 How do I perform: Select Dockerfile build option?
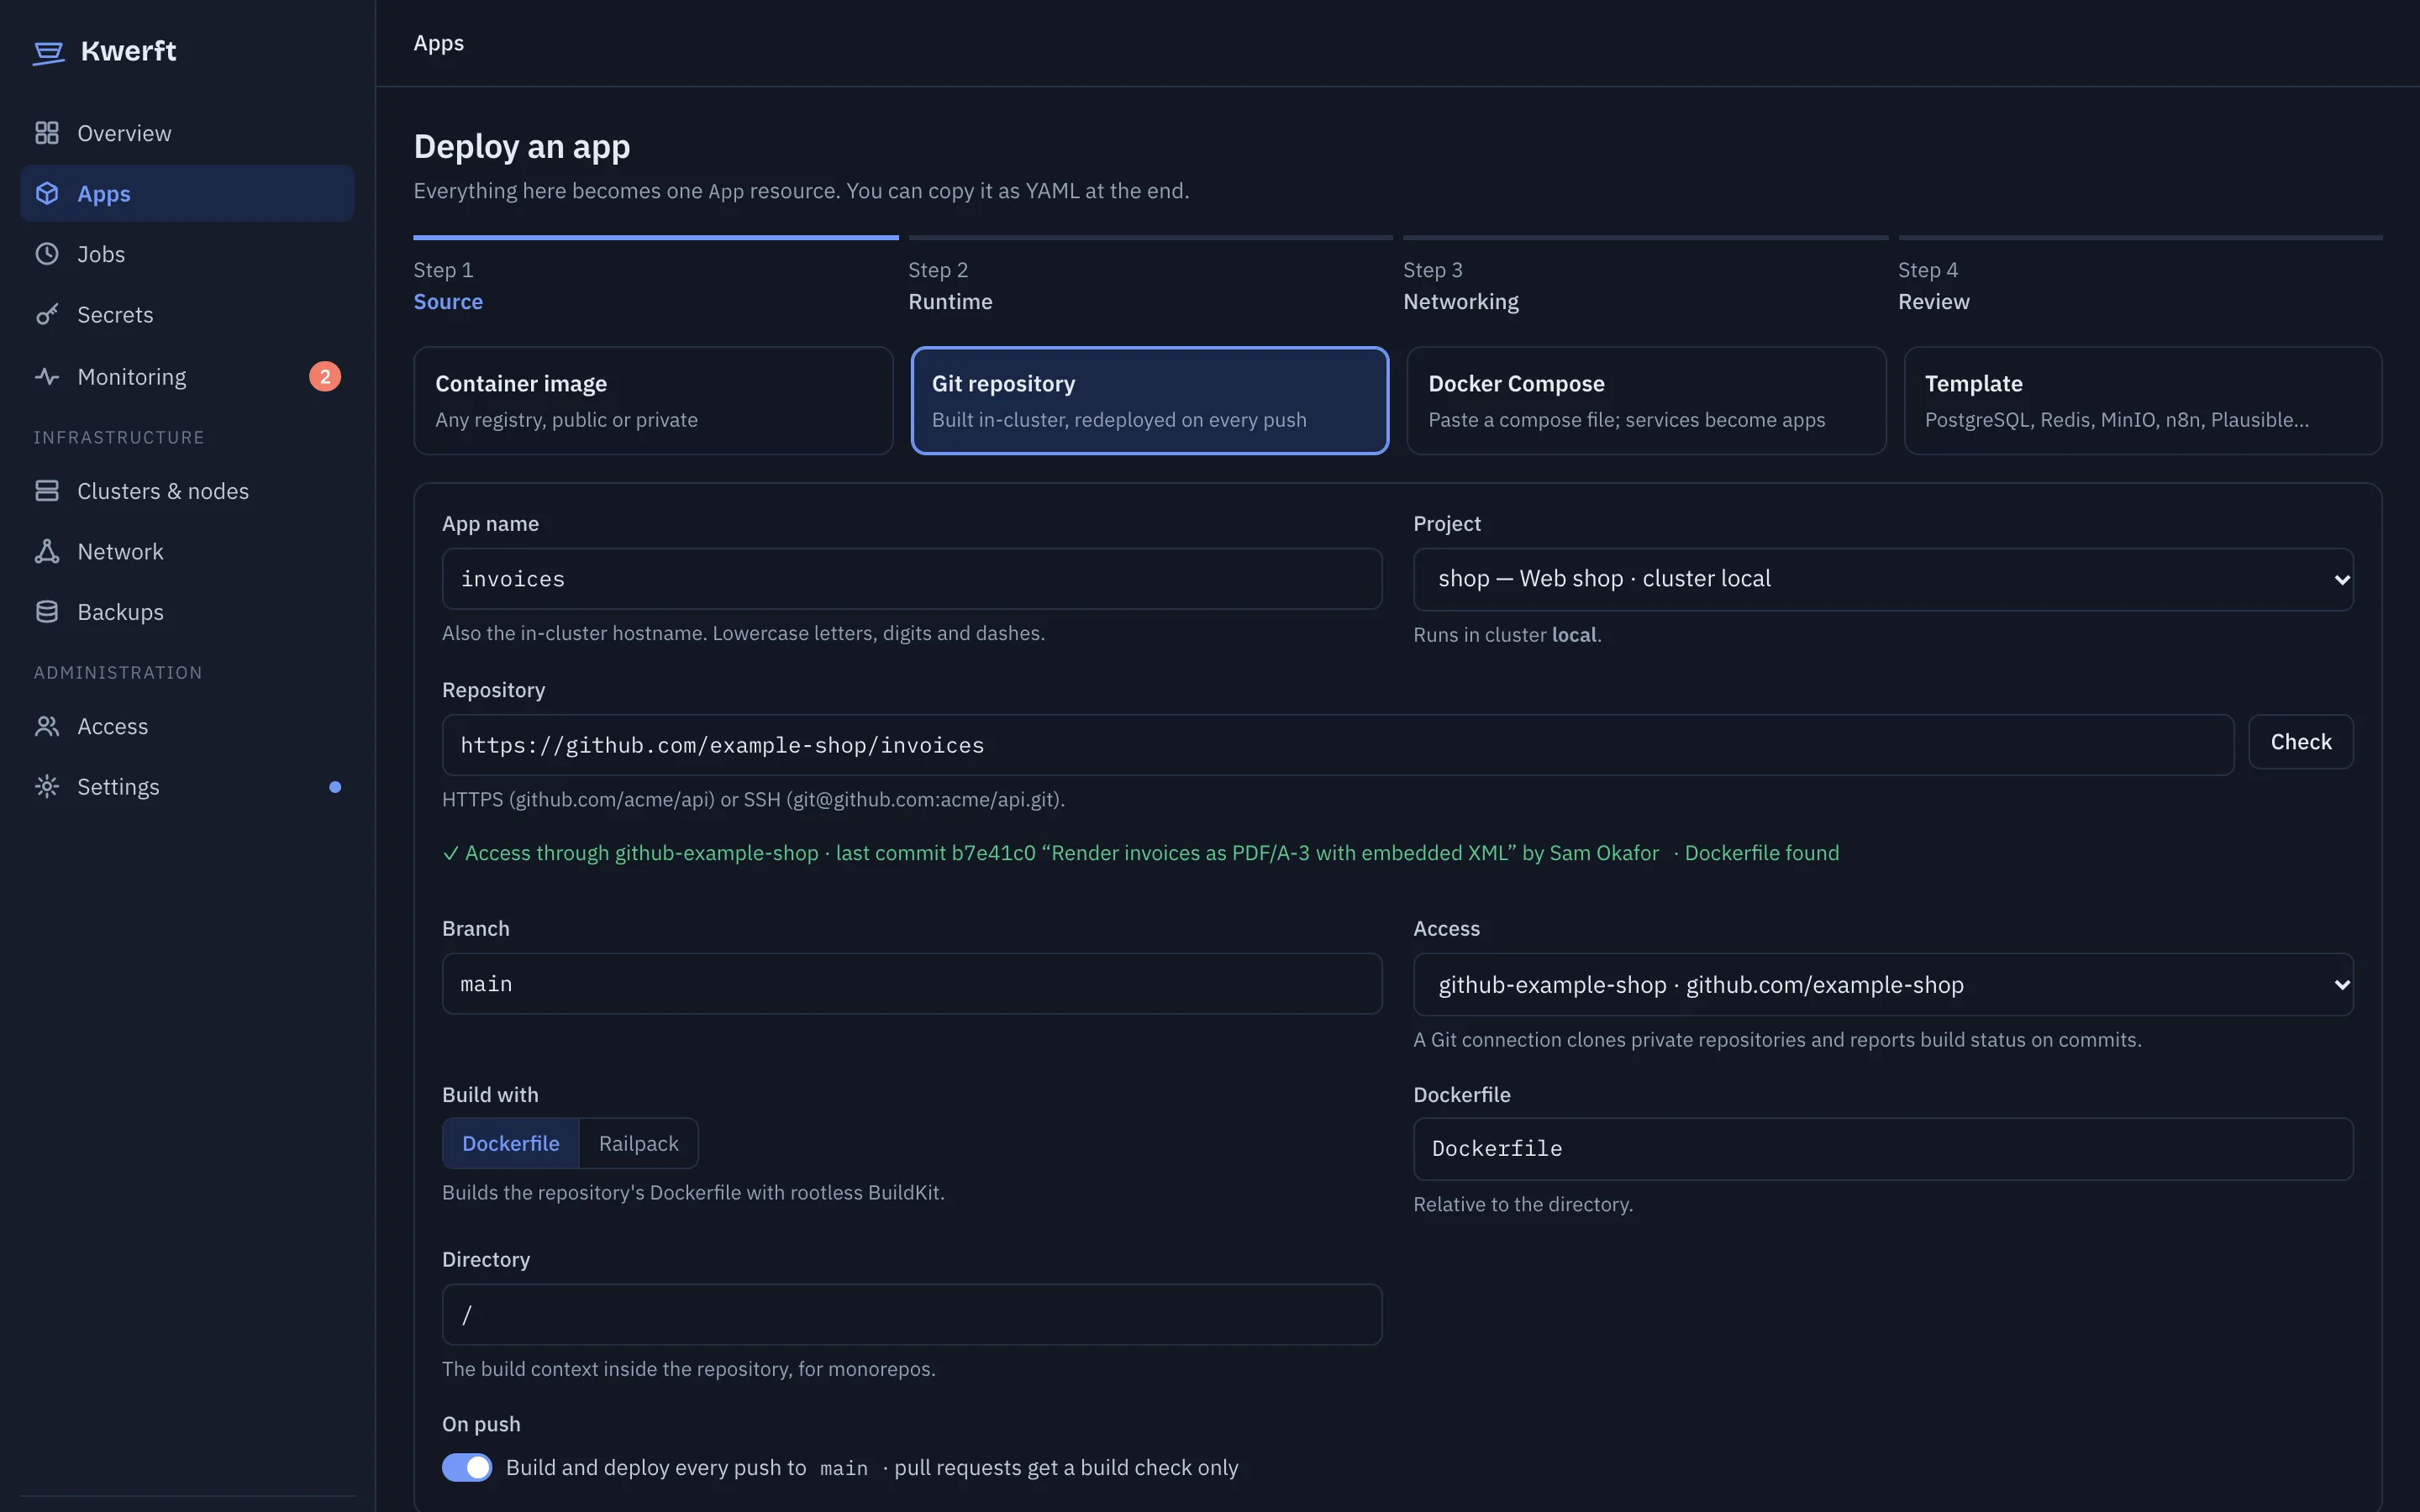pyautogui.click(x=511, y=1143)
